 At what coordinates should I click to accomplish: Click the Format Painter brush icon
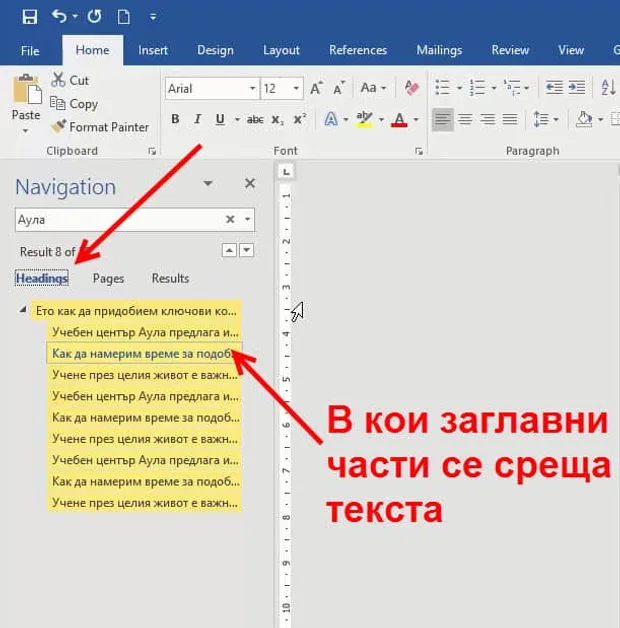[x=58, y=127]
